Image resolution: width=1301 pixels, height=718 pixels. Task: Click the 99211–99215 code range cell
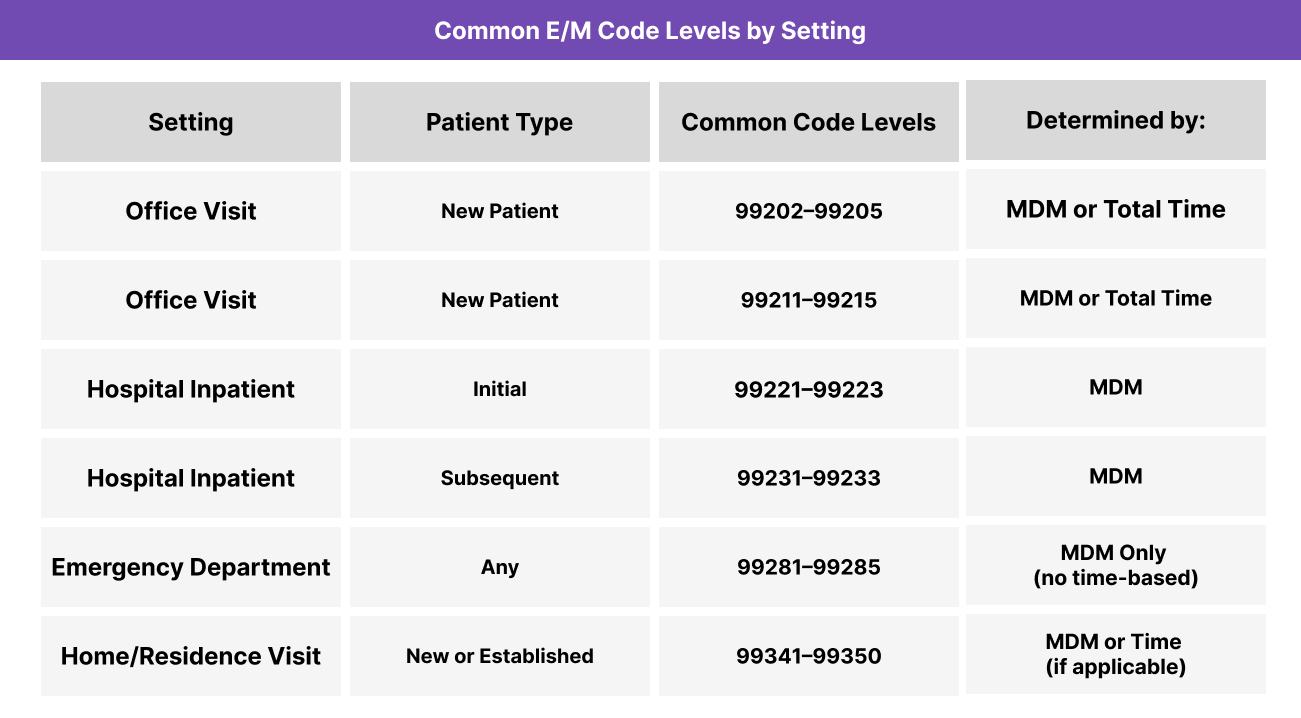coord(808,300)
